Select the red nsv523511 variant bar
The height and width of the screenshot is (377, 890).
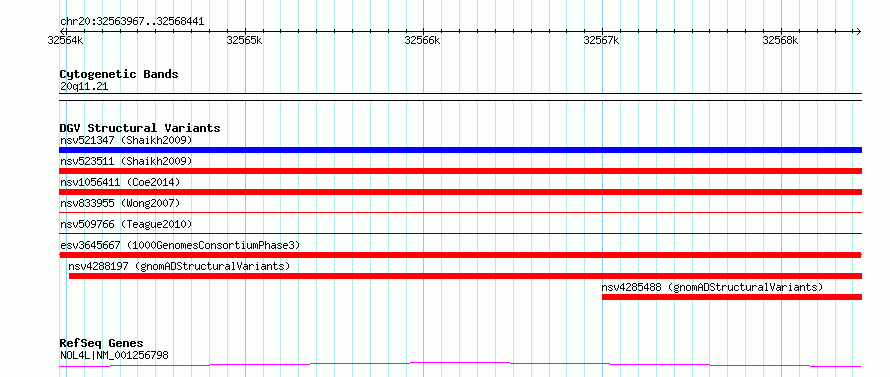[x=460, y=171]
